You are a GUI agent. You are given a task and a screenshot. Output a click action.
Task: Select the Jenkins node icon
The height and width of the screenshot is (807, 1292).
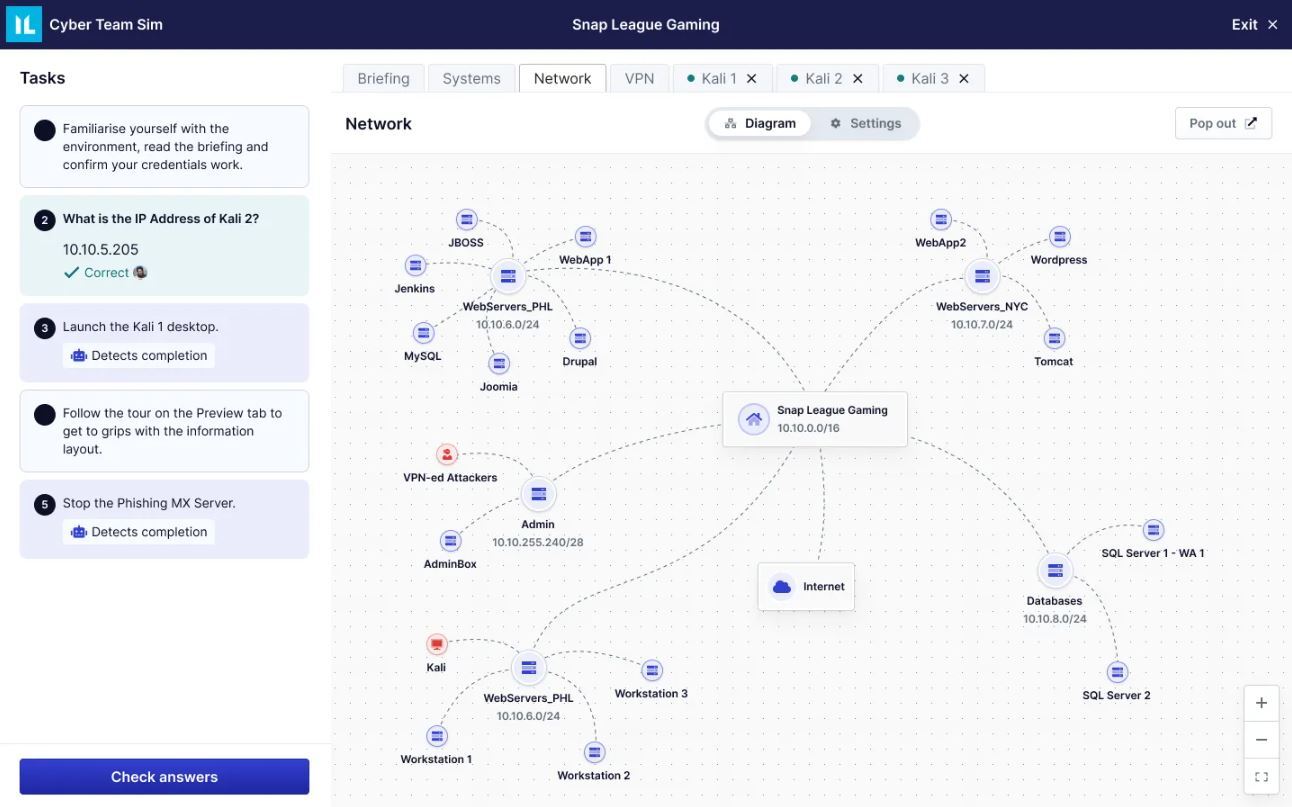(x=415, y=265)
